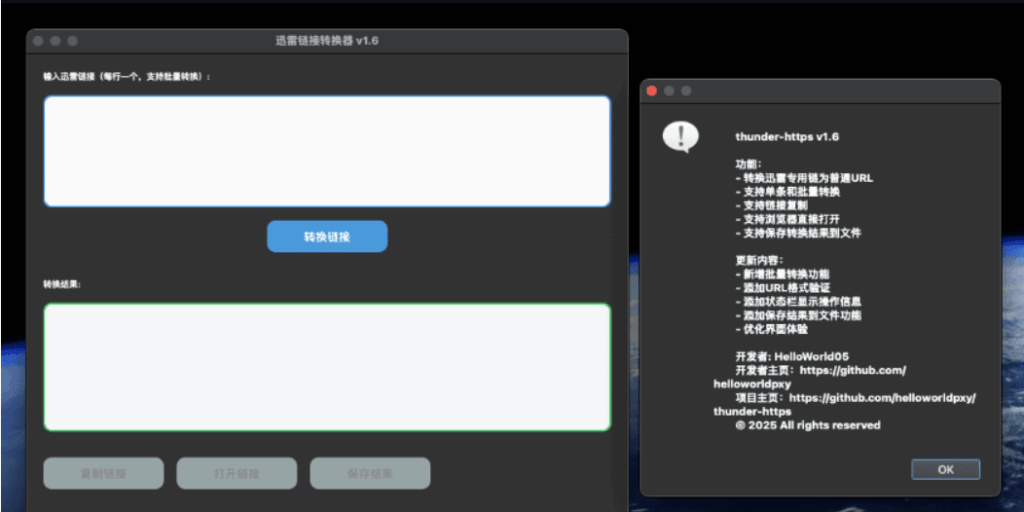Viewport: 1024px width, 512px height.
Task: Click the 功能: section heading in dialog
Action: click(748, 165)
